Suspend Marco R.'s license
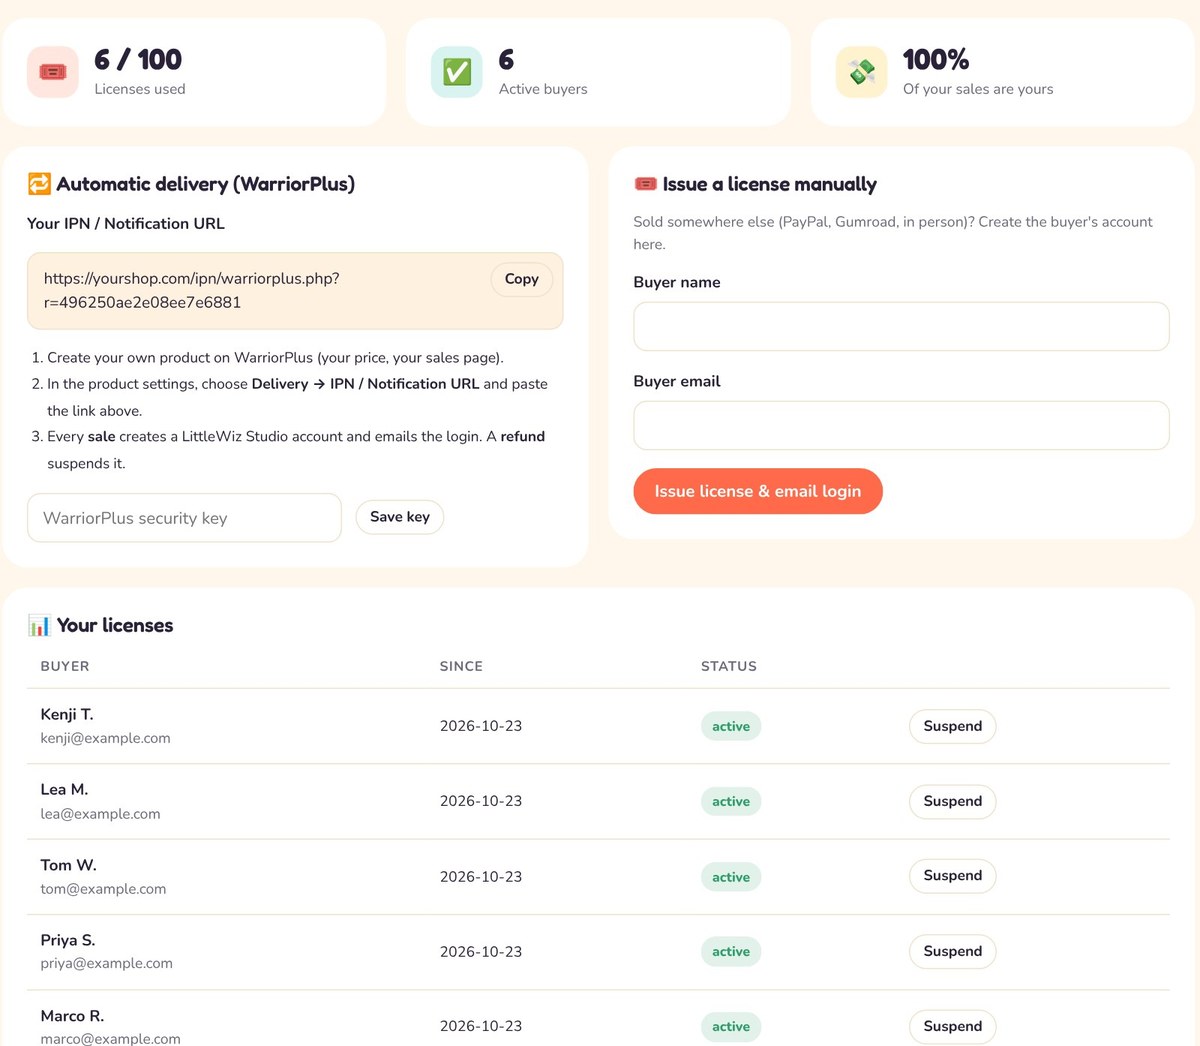Screen dimensions: 1200x1046 [953, 1026]
